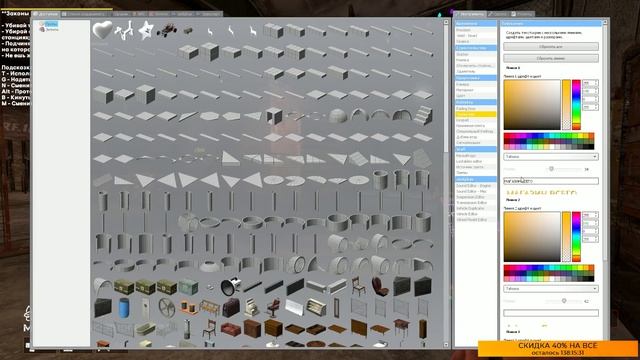This screenshot has width=640, height=360.
Task: Move the line 2 font size slider
Action: click(x=564, y=301)
